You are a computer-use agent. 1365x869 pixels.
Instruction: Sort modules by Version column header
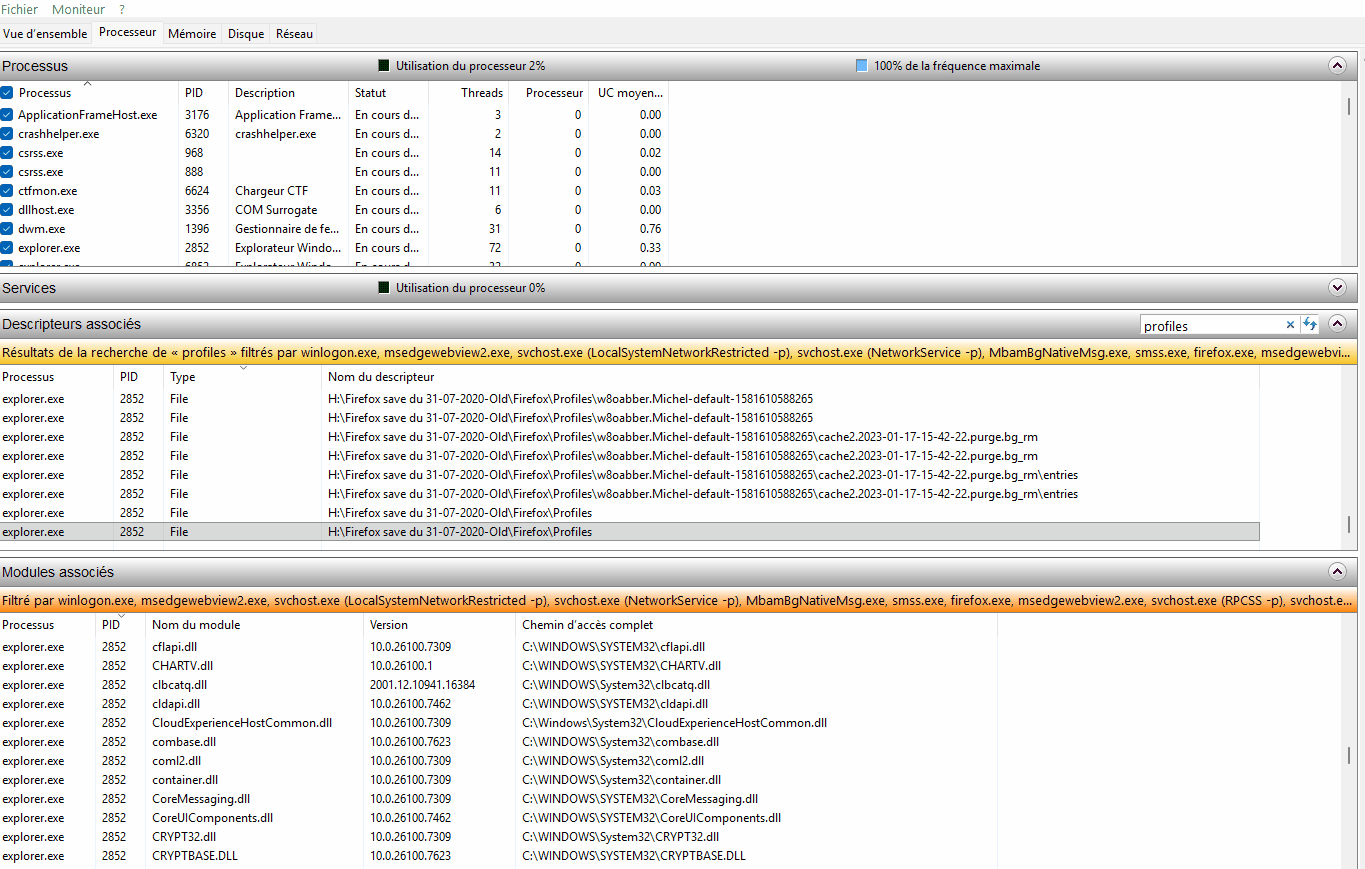(439, 624)
